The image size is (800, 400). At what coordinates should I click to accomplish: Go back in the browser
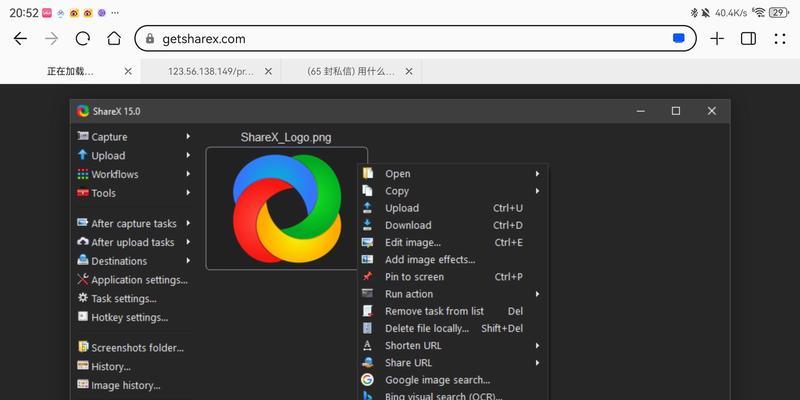[20, 39]
